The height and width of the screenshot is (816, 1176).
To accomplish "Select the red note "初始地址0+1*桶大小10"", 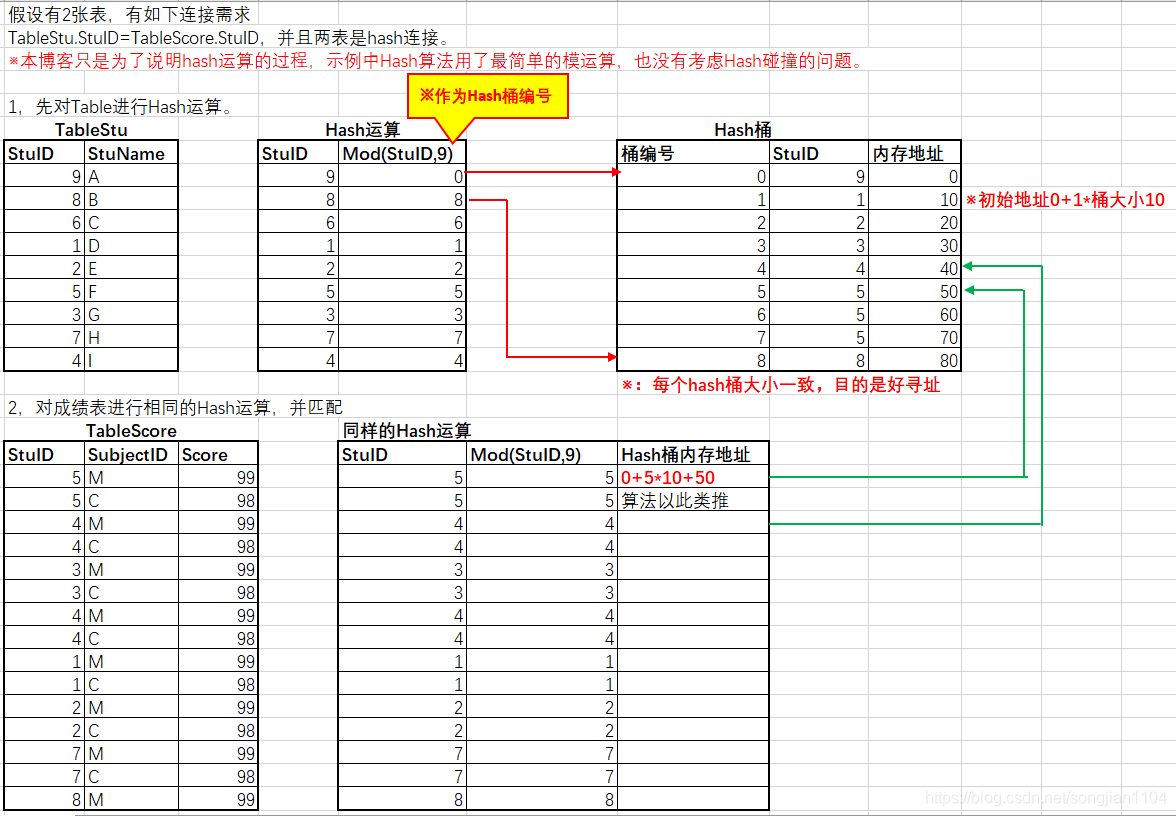I will coord(1063,199).
